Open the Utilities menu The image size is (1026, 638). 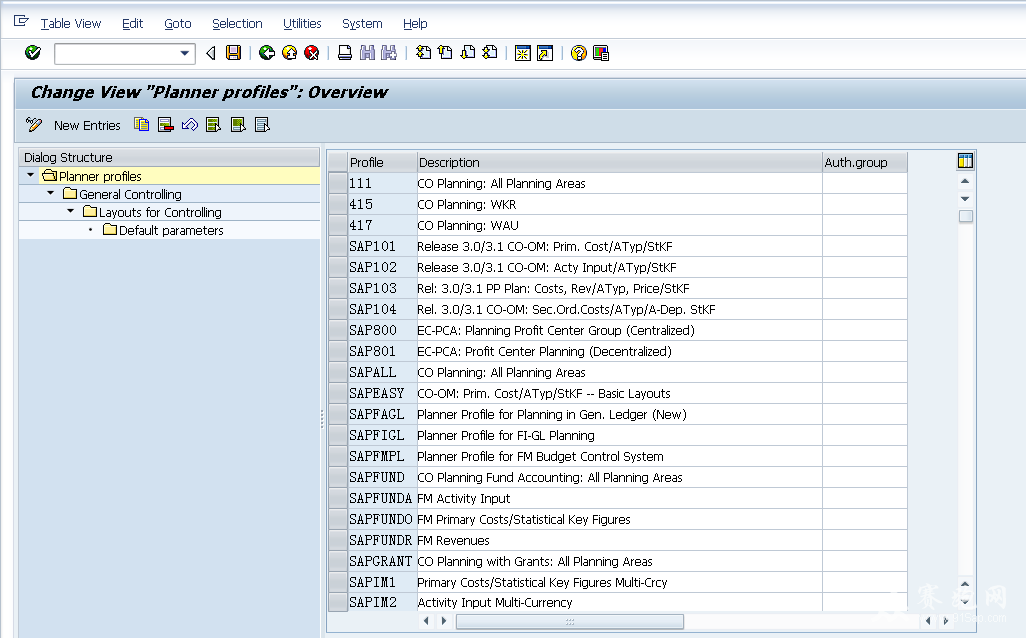tap(302, 24)
